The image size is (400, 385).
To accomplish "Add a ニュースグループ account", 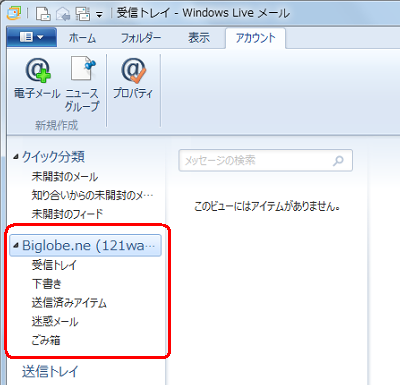I will 82,84.
